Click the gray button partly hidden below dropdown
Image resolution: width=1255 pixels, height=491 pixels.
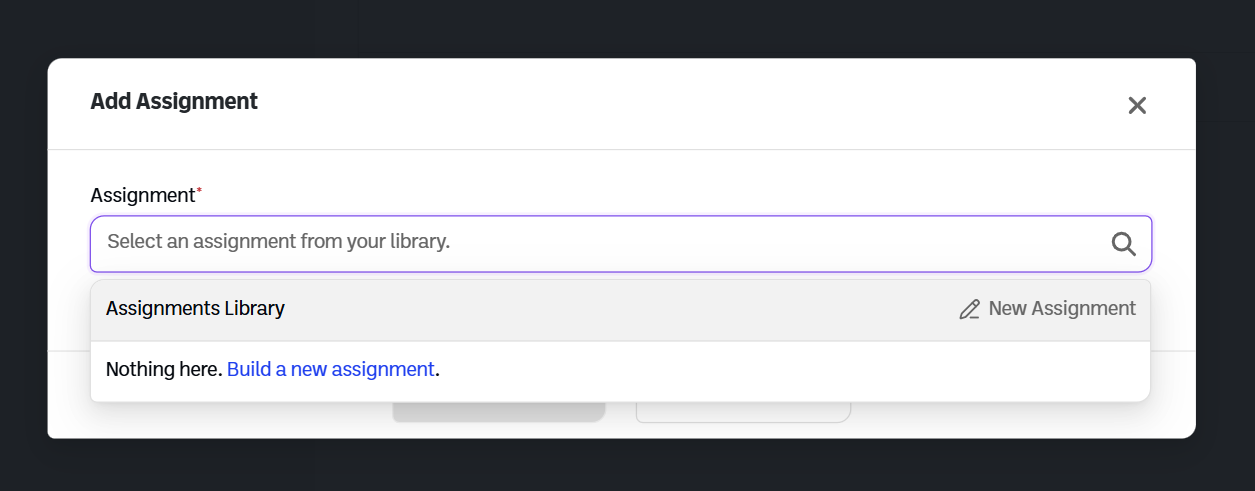coord(498,412)
